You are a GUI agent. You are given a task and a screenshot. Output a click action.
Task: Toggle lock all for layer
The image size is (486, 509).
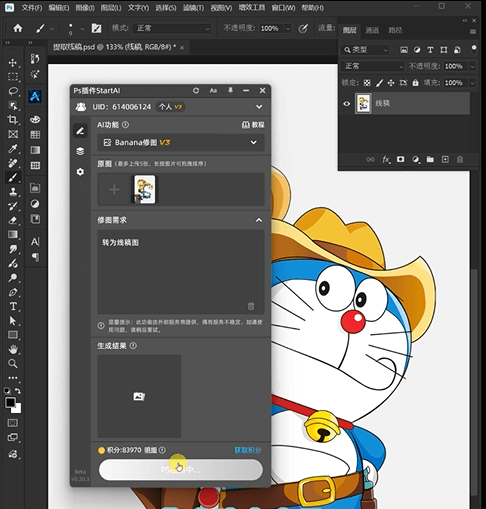(415, 83)
